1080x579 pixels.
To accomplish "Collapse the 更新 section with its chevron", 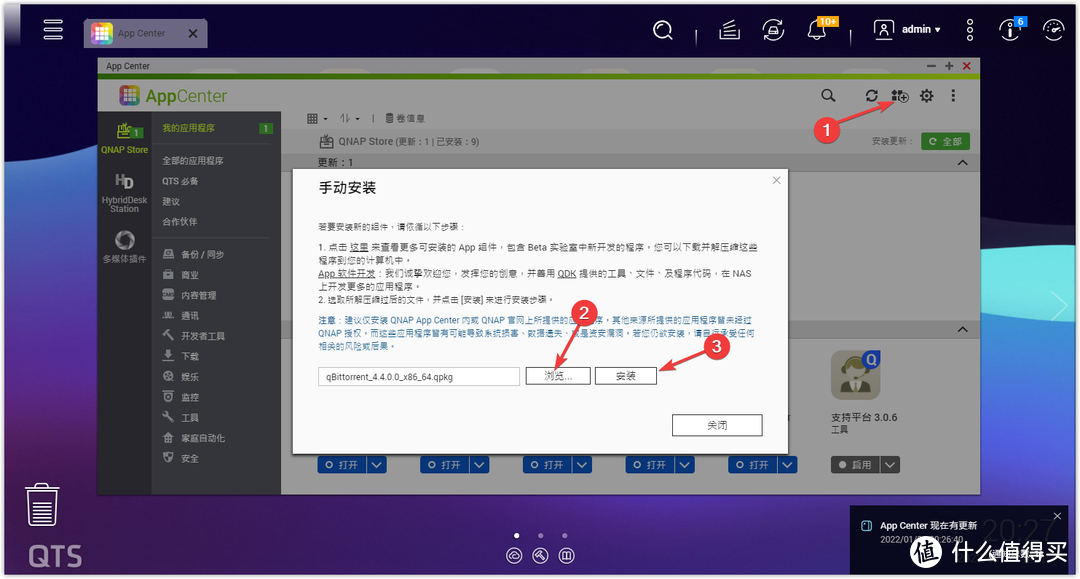I will coord(962,161).
